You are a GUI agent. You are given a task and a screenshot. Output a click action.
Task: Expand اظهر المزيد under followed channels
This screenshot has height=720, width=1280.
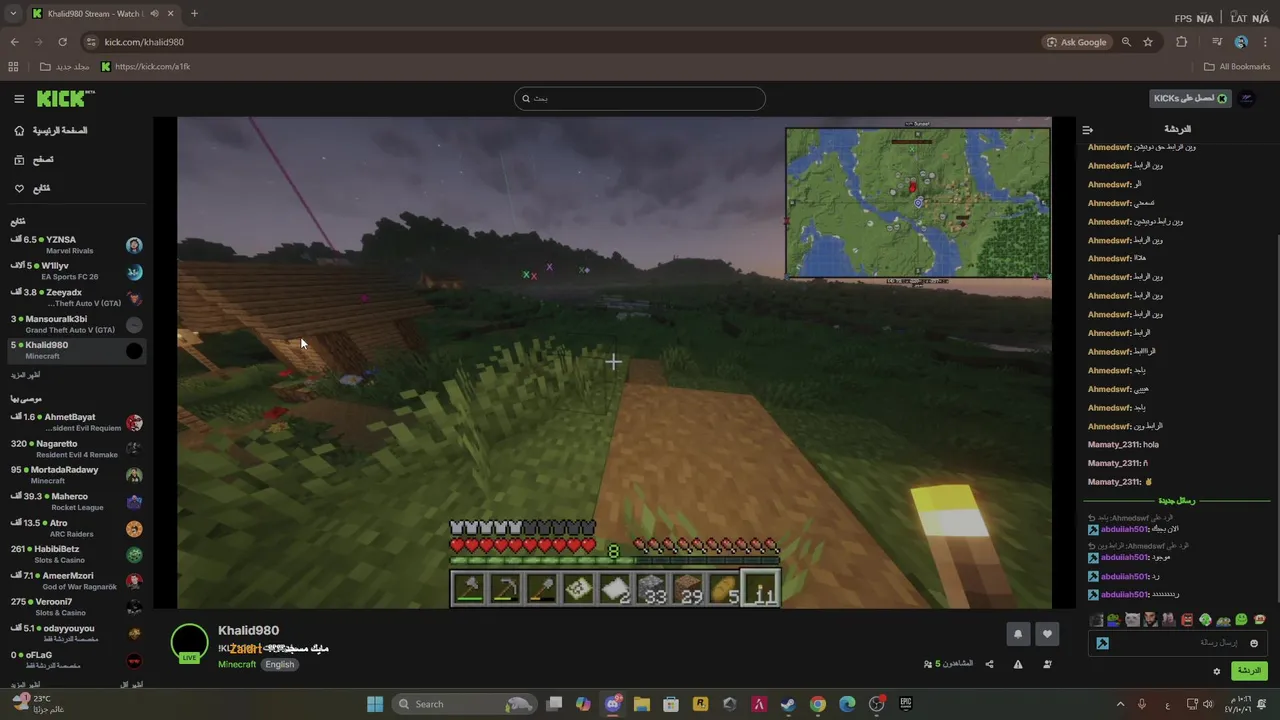click(26, 375)
